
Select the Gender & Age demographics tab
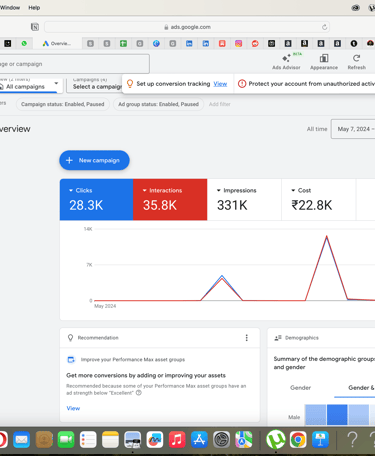tap(361, 388)
